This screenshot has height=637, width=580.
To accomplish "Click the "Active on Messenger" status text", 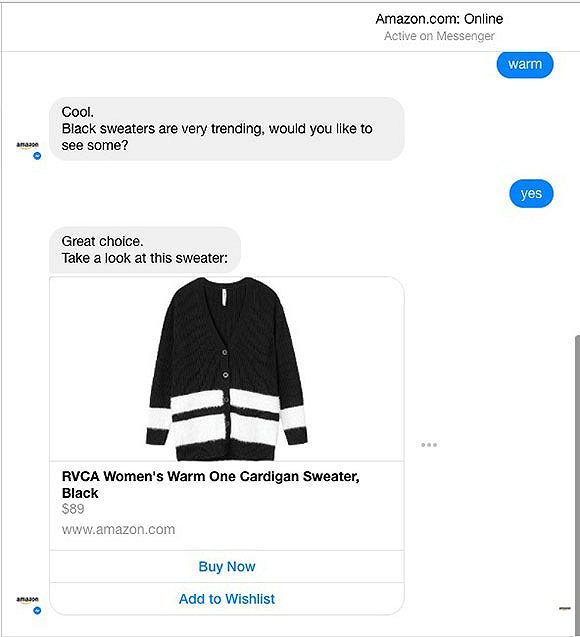I will (x=439, y=36).
